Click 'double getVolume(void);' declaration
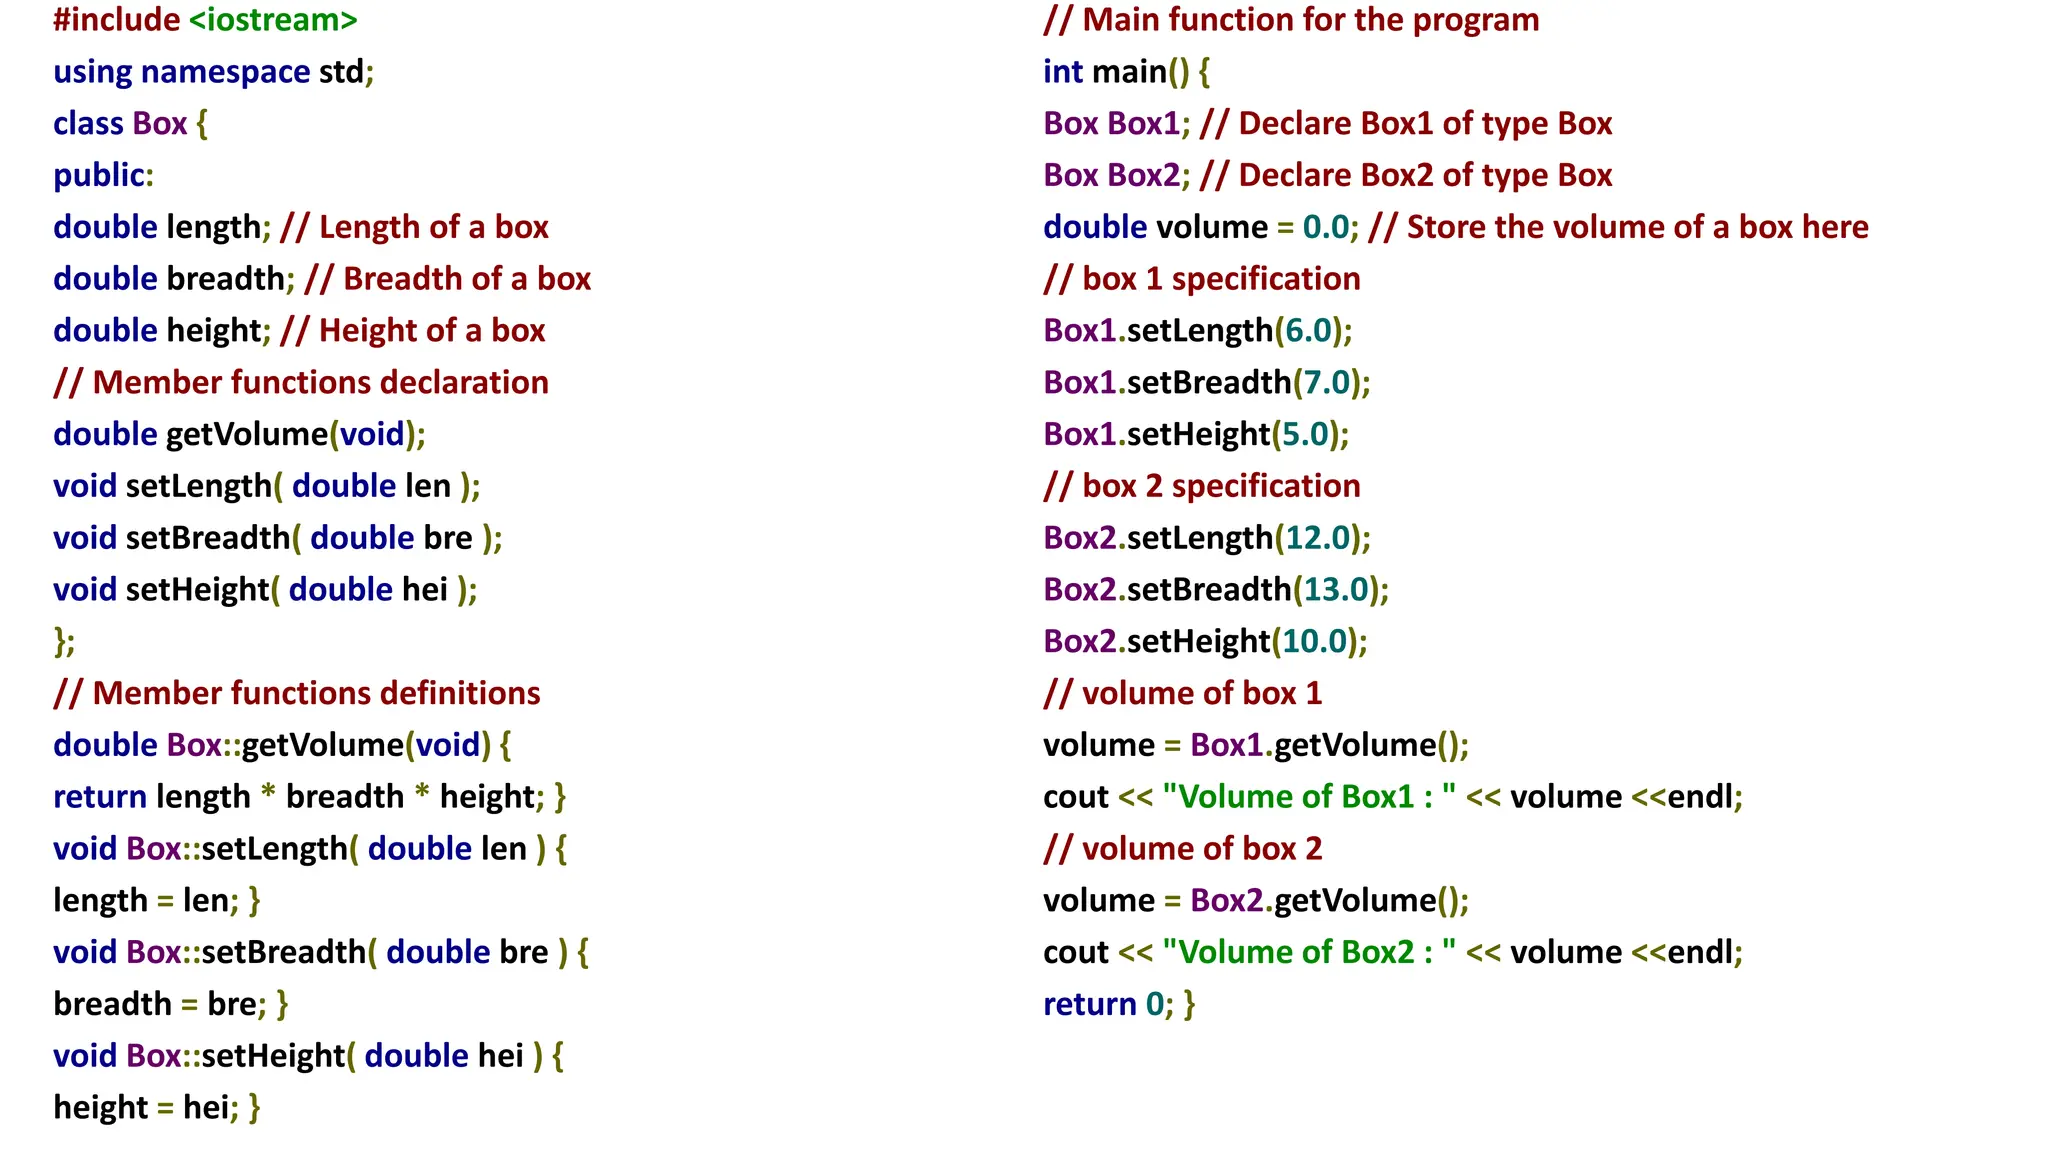This screenshot has height=1152, width=2048. pos(239,434)
